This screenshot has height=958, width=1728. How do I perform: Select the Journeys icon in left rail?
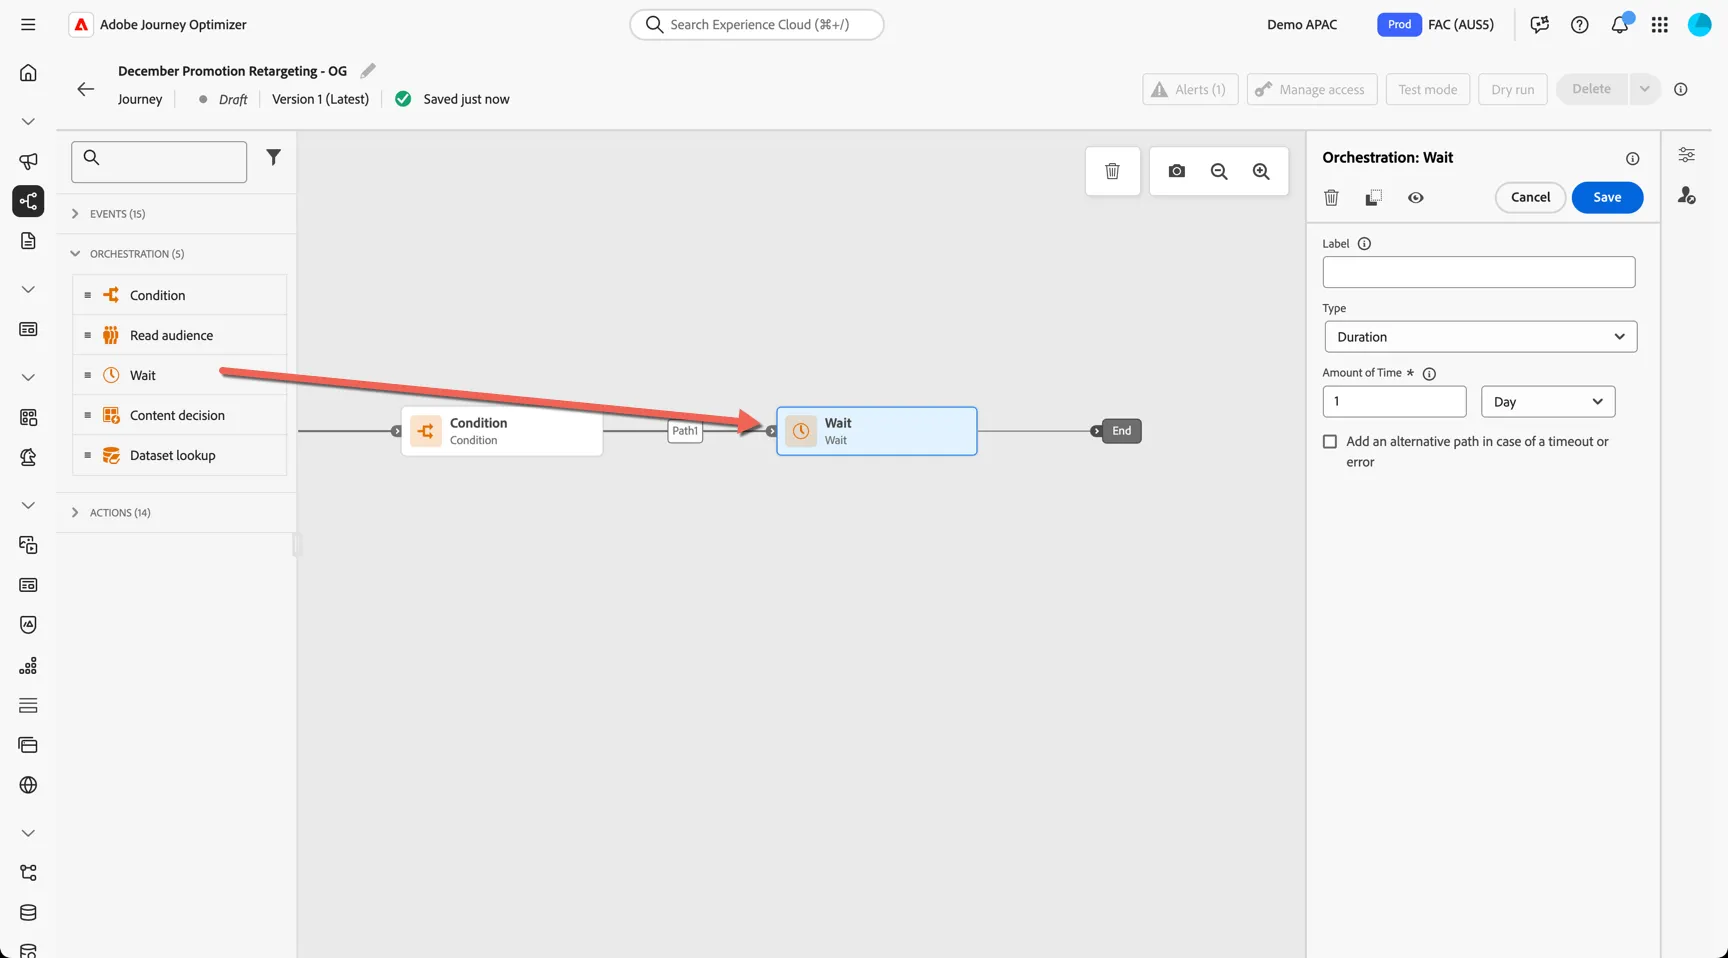[x=28, y=201]
